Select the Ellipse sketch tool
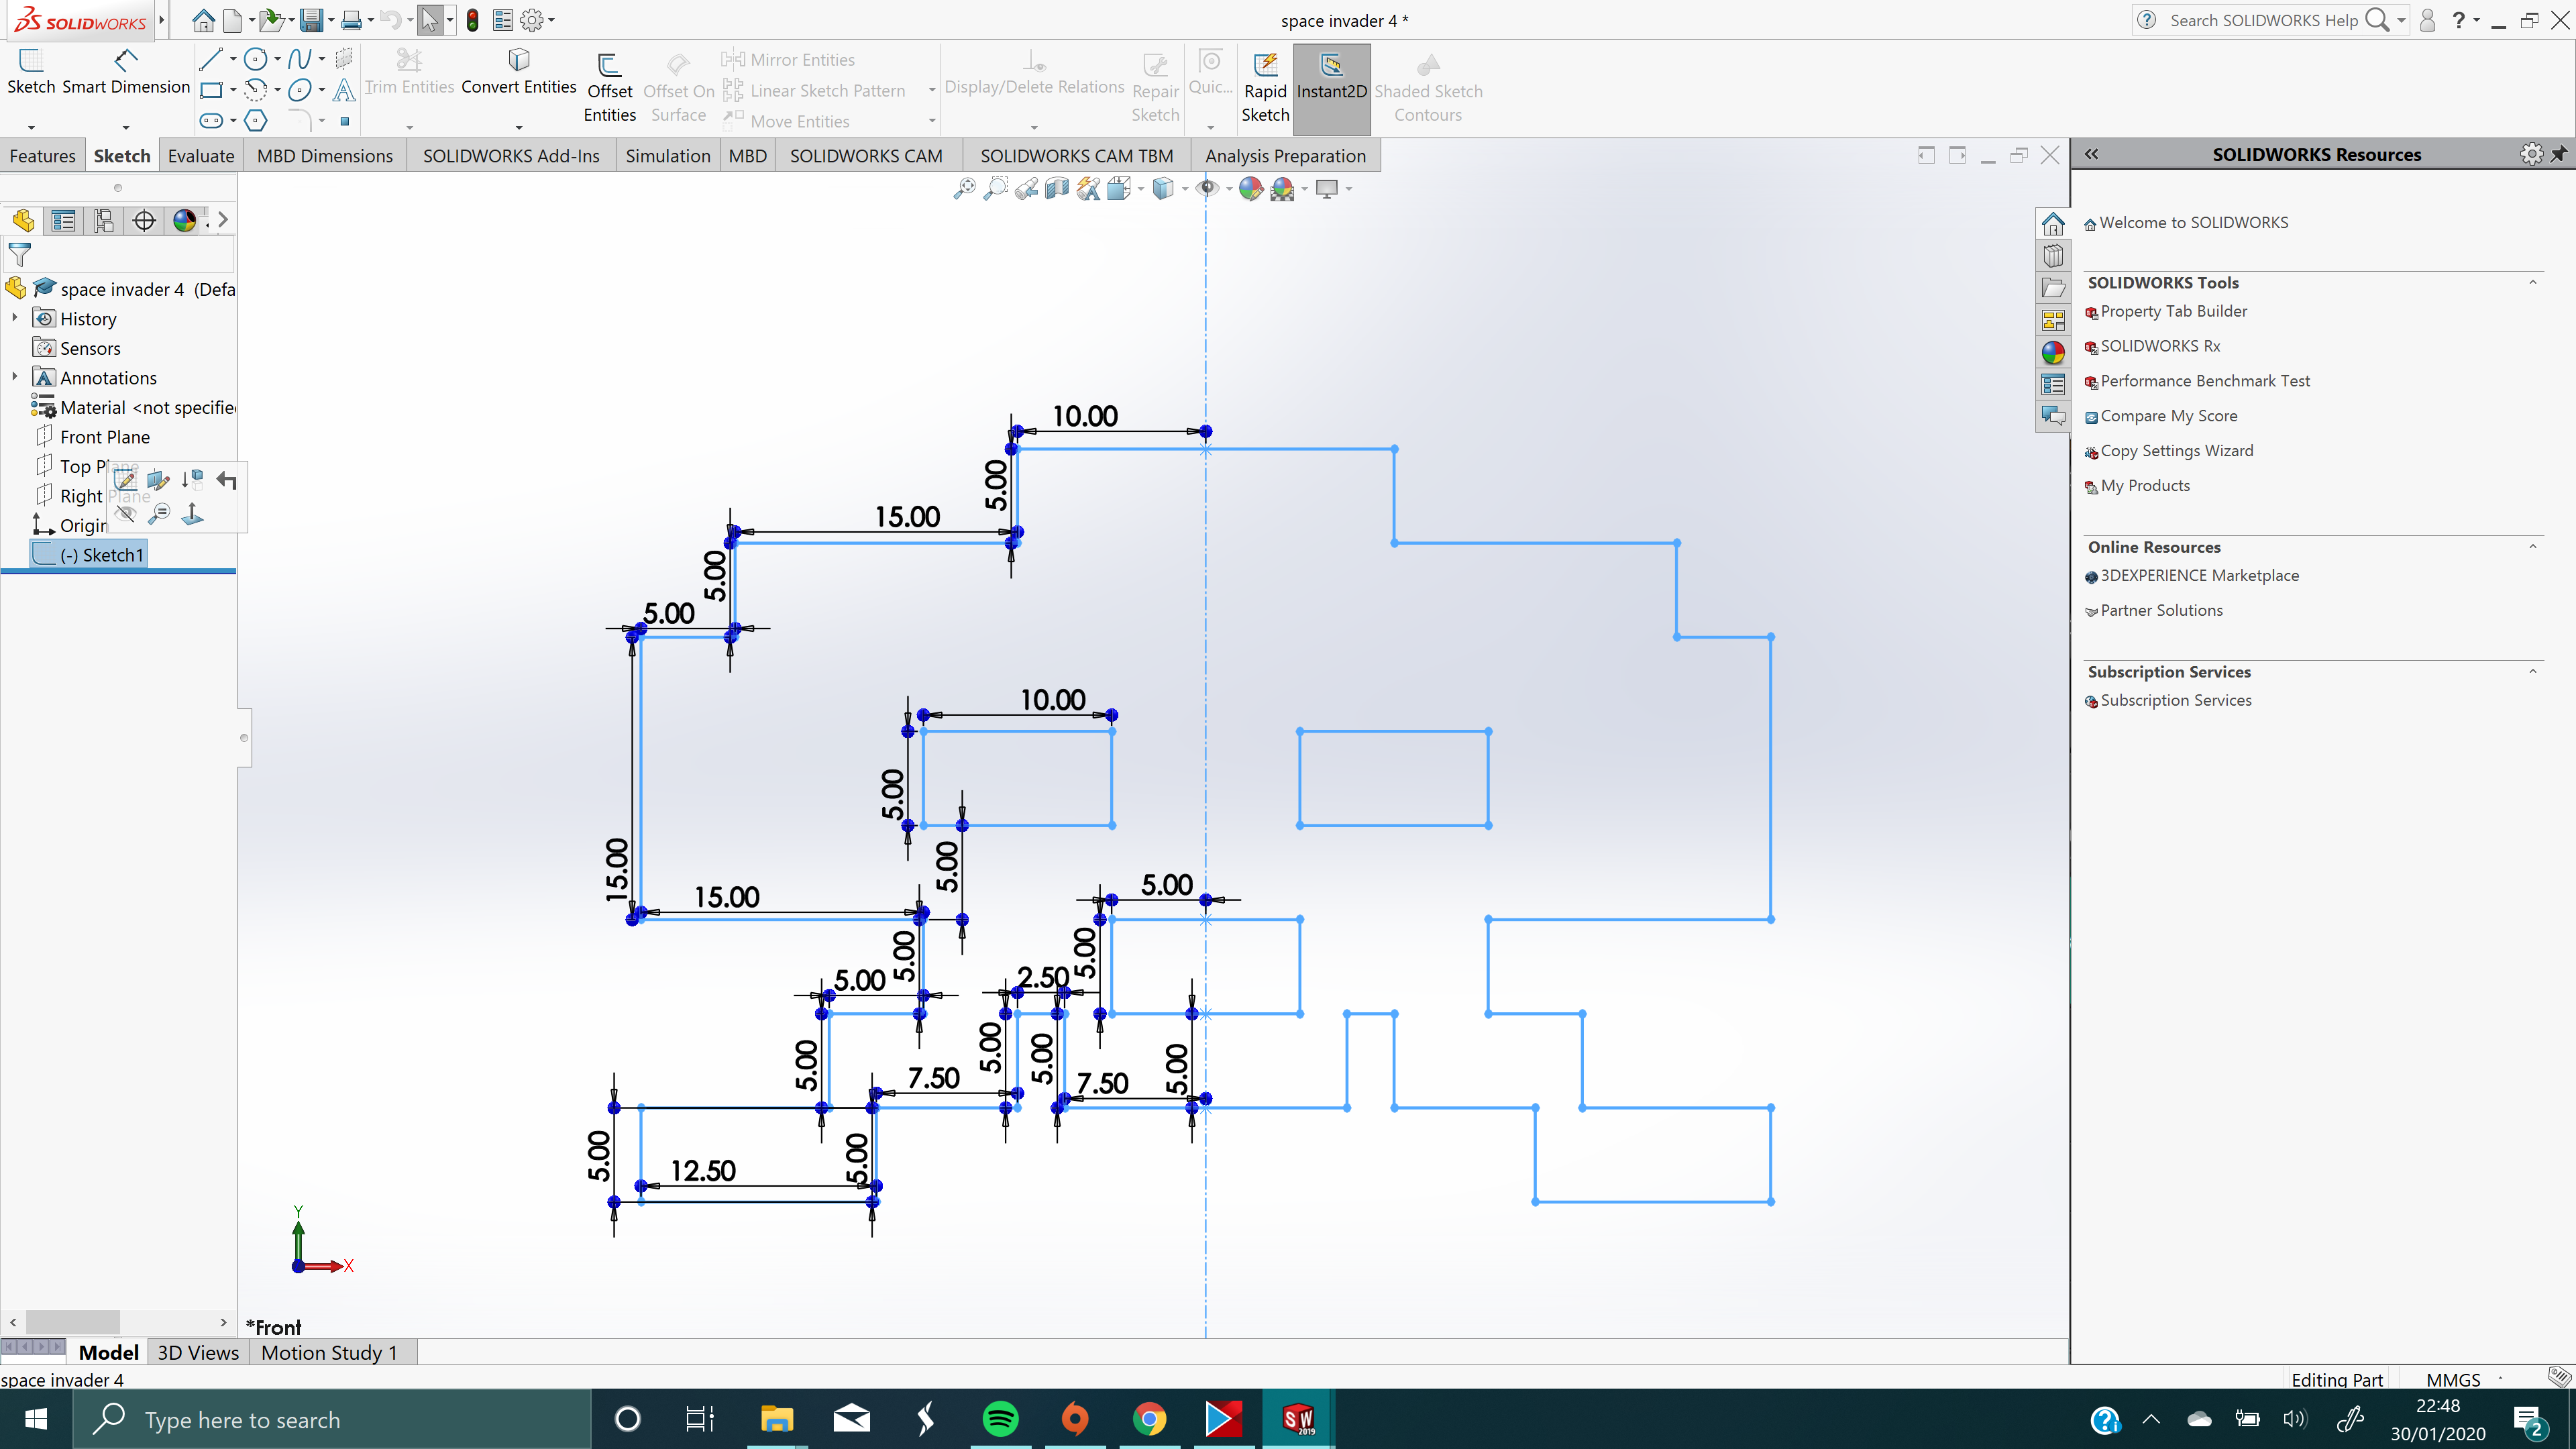The height and width of the screenshot is (1449, 2576). point(299,90)
